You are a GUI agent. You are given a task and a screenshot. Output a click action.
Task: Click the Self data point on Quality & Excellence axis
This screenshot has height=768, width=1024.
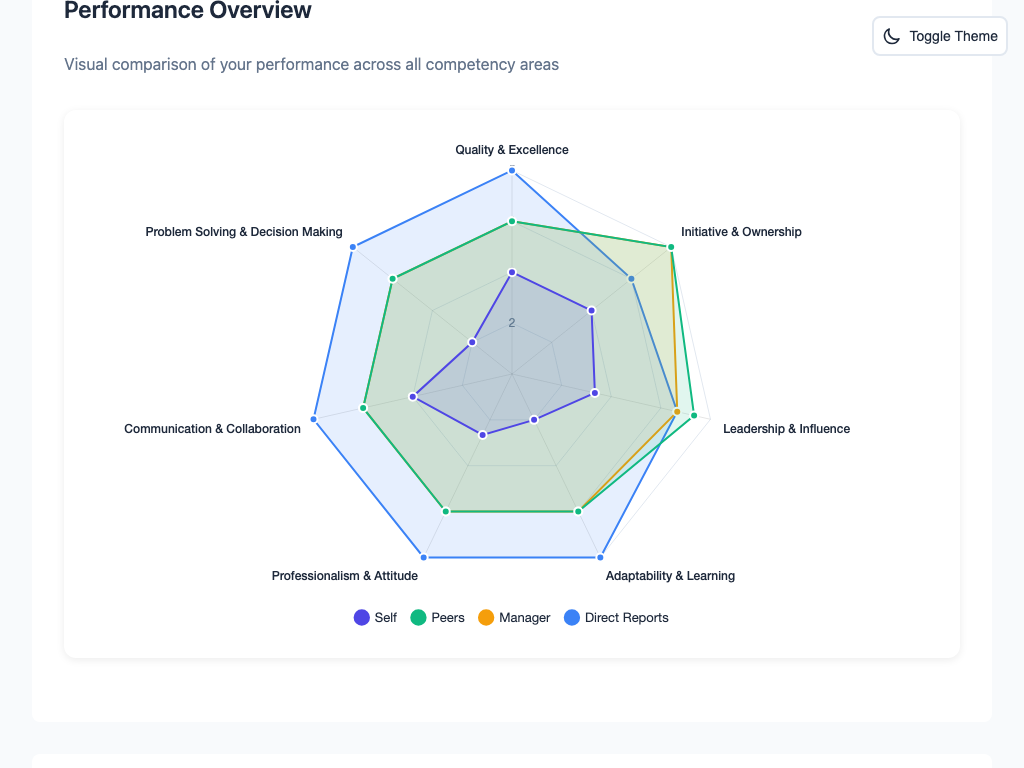[512, 270]
